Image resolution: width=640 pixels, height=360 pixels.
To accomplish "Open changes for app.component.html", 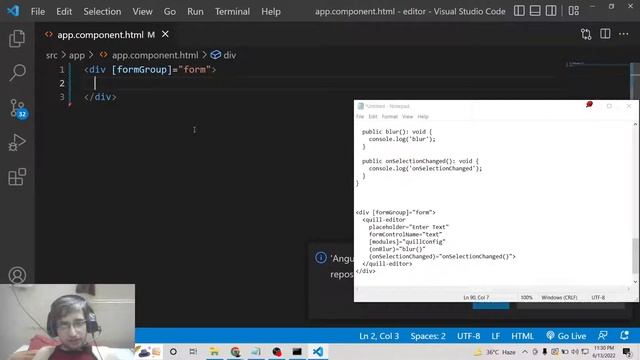I will [x=586, y=34].
